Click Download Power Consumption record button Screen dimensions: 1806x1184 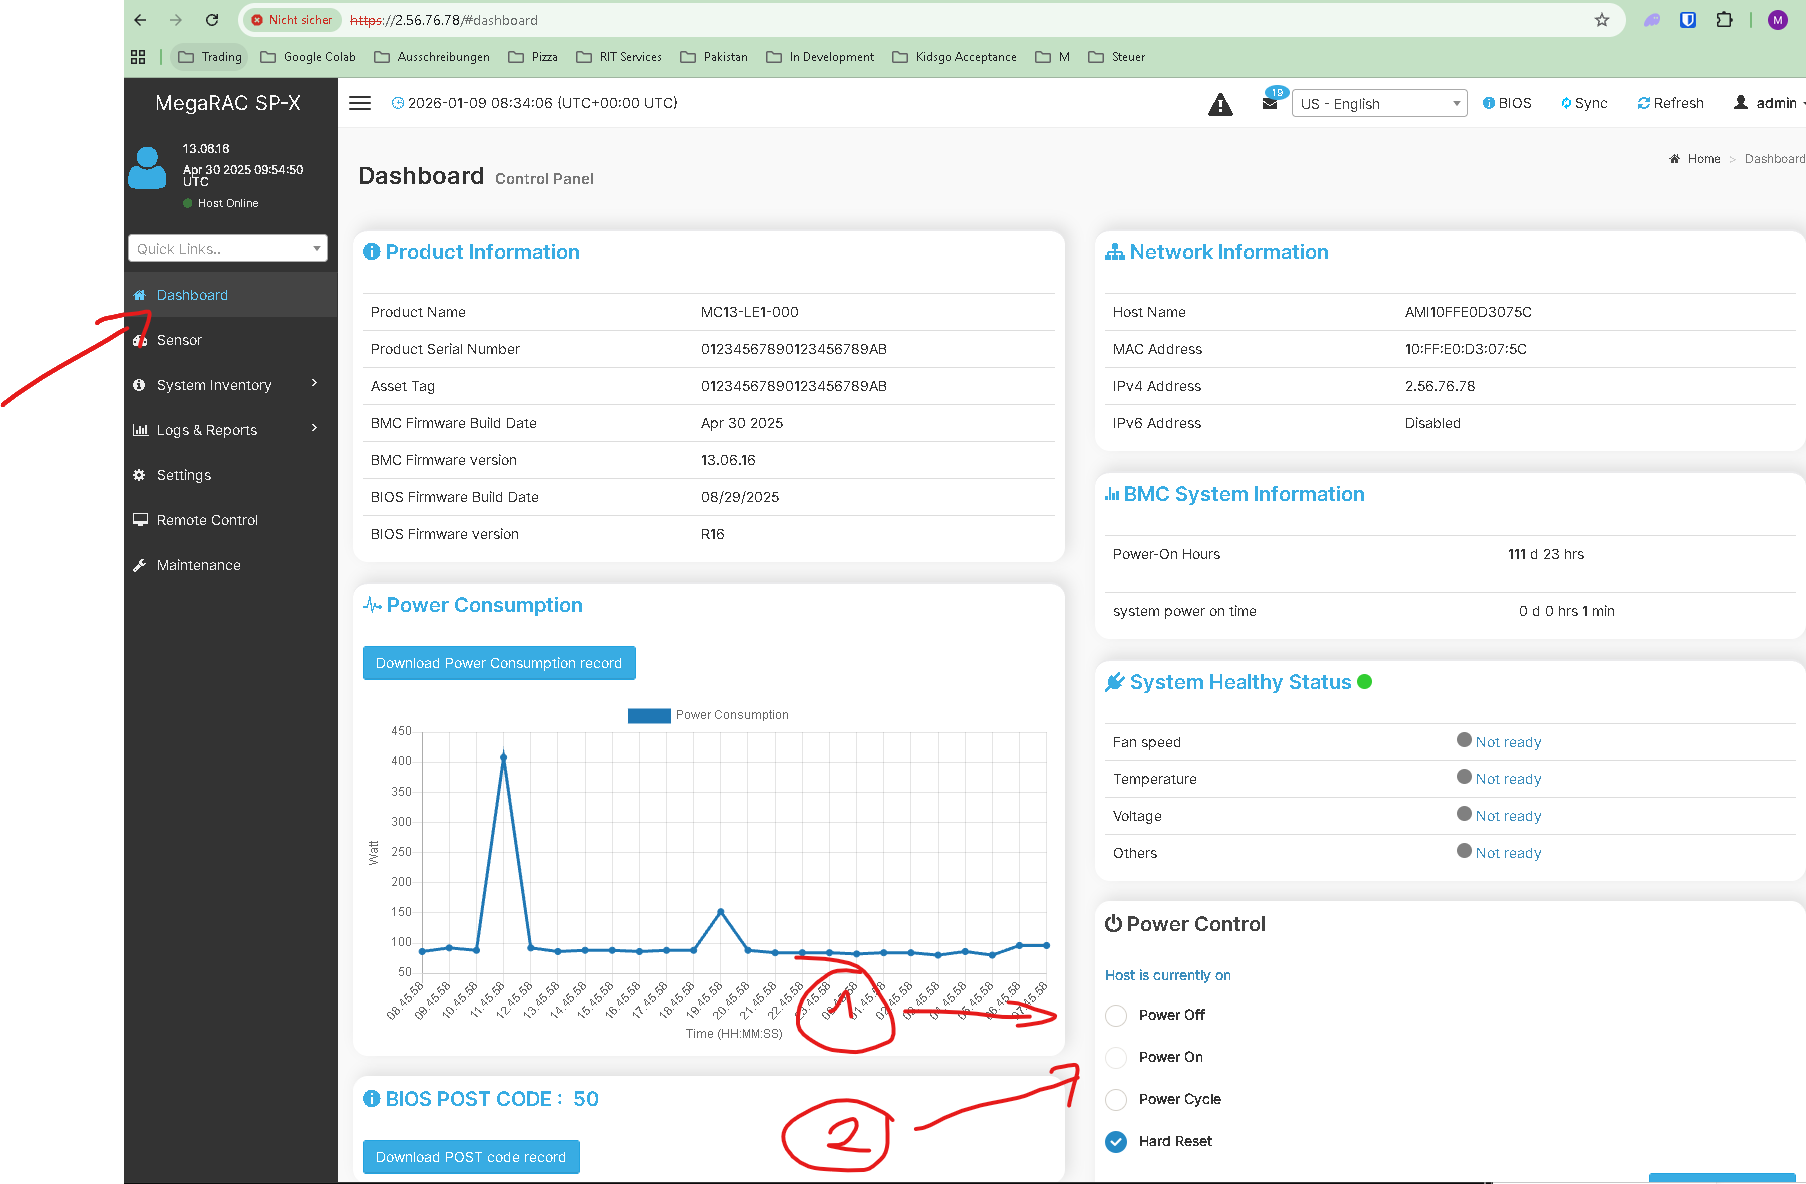[x=499, y=663]
